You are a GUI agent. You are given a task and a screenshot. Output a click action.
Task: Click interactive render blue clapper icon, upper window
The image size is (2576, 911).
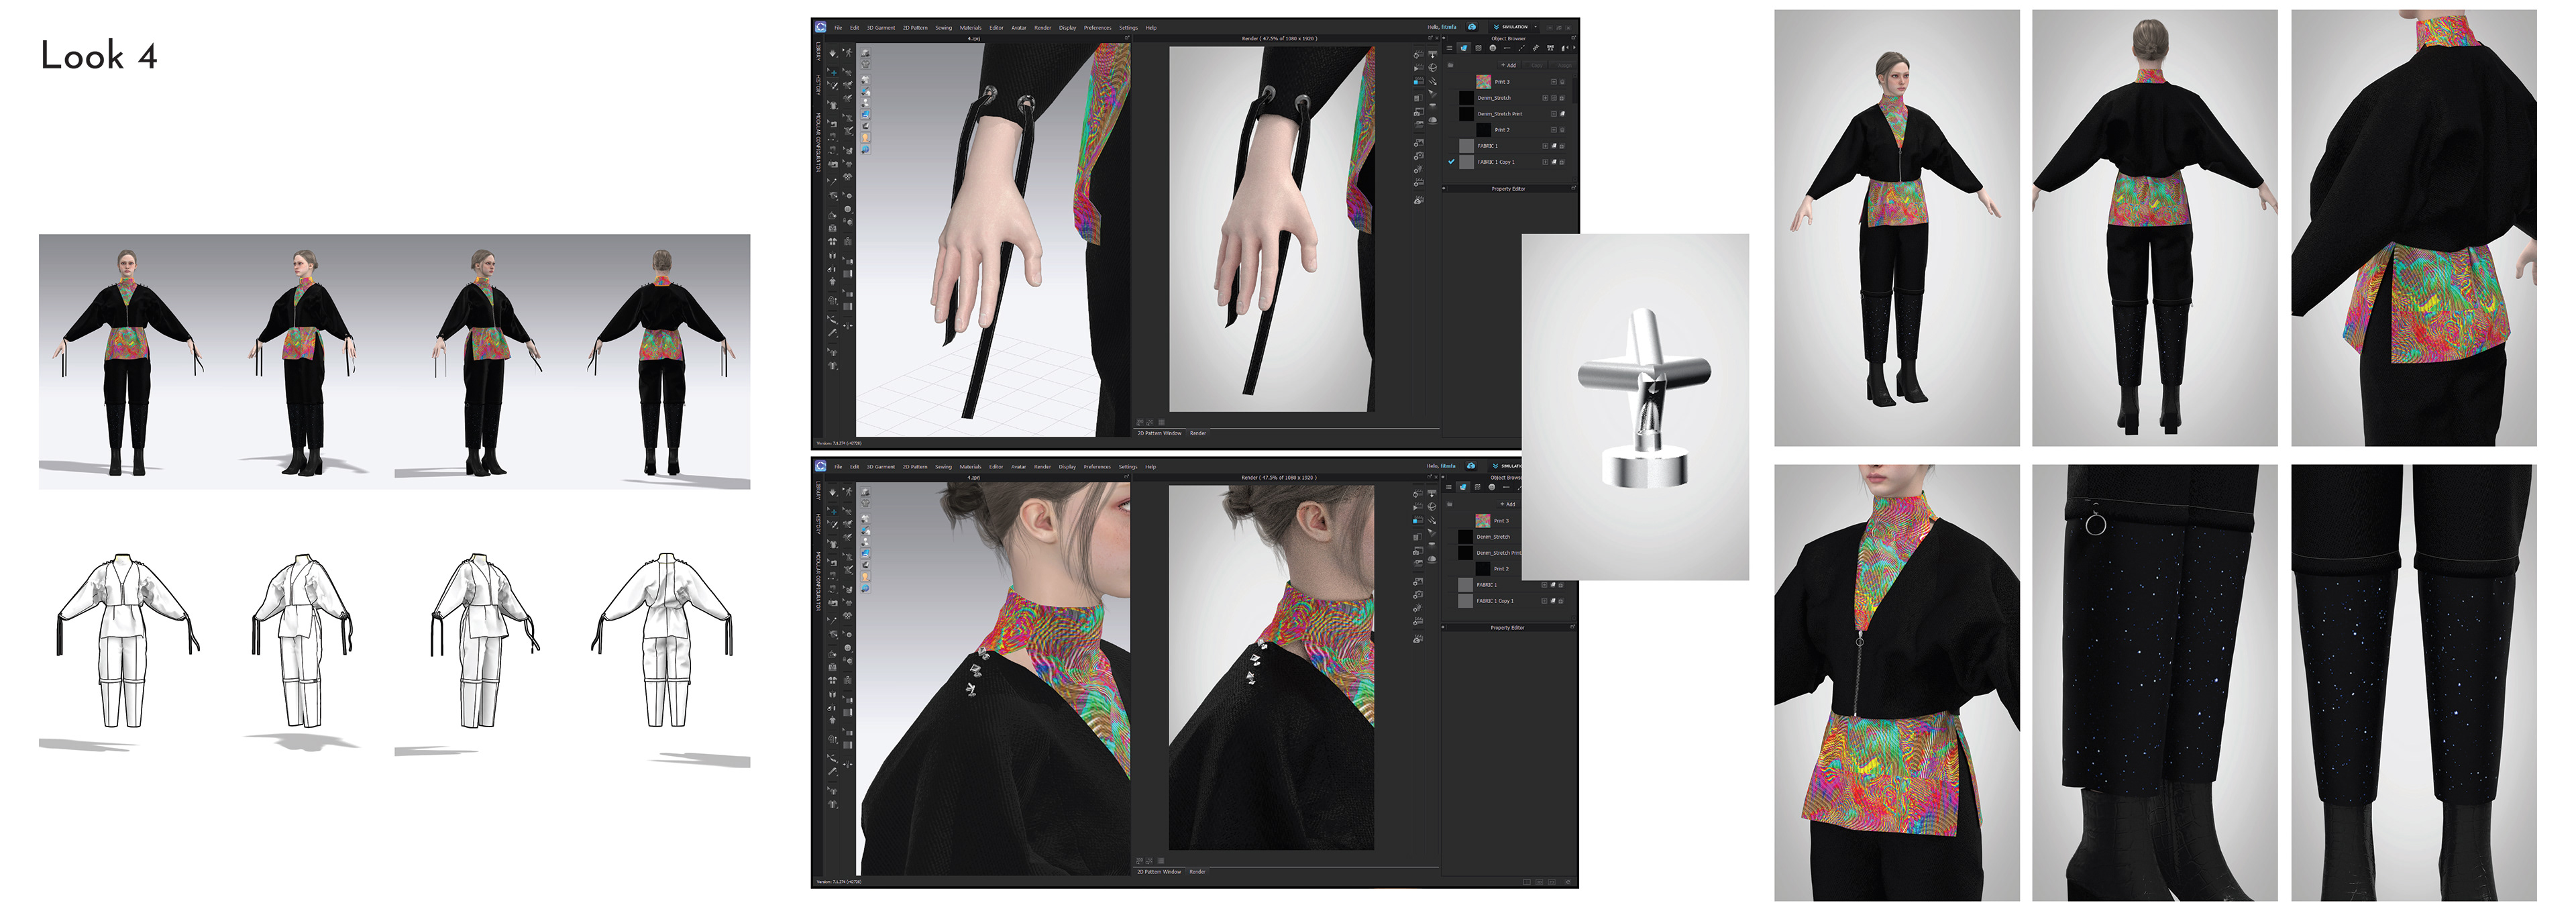point(1419,81)
